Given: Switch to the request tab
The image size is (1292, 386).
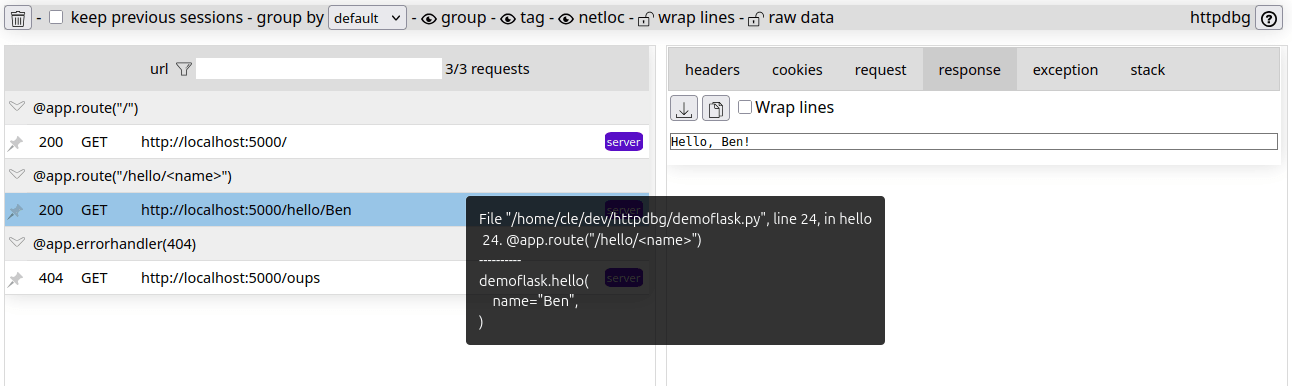Looking at the screenshot, I should click(x=880, y=70).
